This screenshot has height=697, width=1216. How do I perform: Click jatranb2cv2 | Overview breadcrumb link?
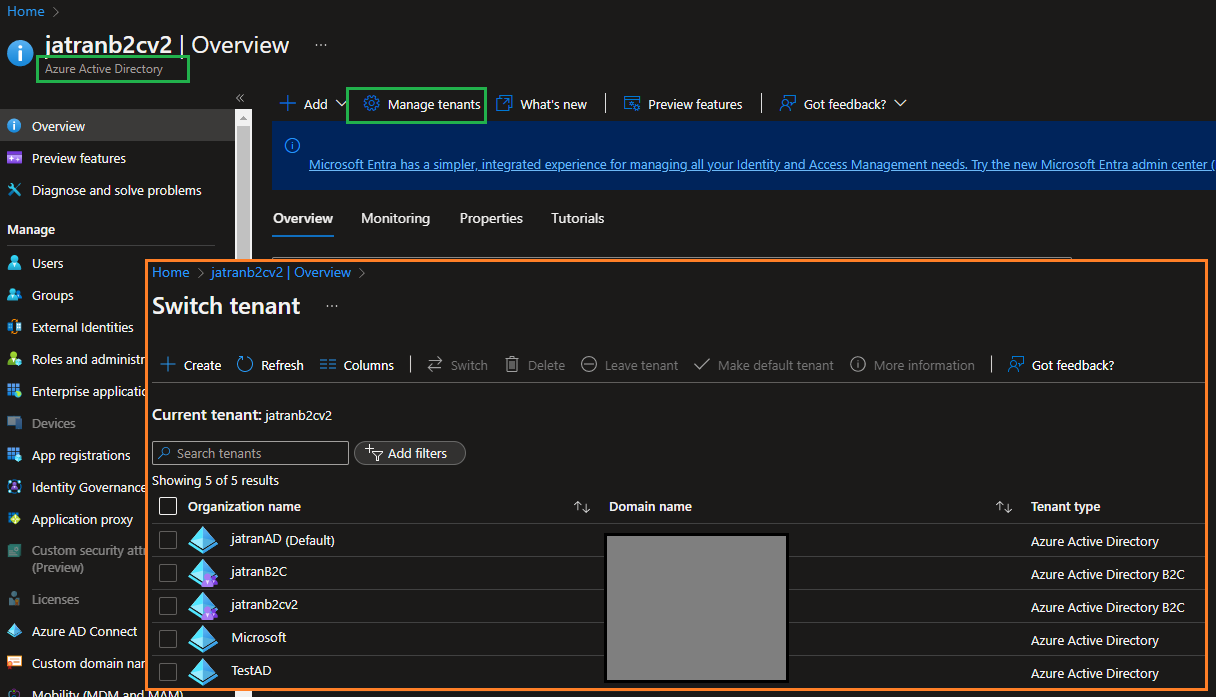click(x=281, y=272)
